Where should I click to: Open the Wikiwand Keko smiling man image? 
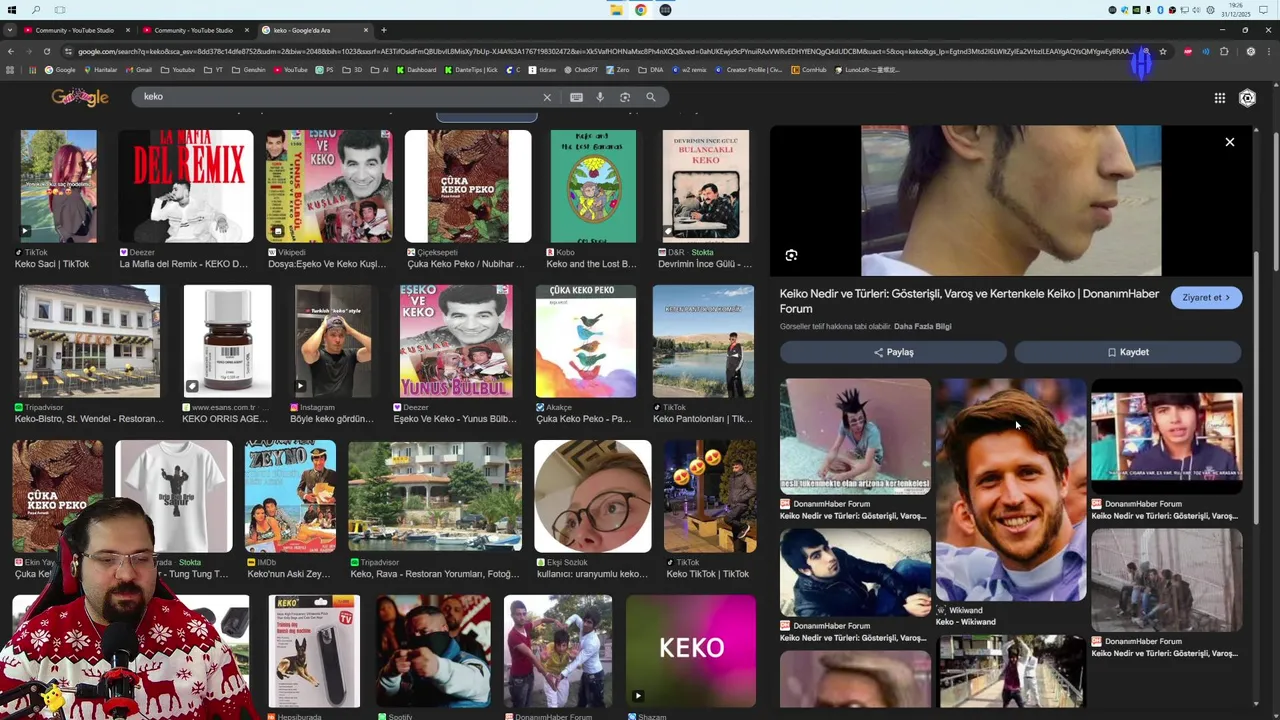tap(1011, 490)
